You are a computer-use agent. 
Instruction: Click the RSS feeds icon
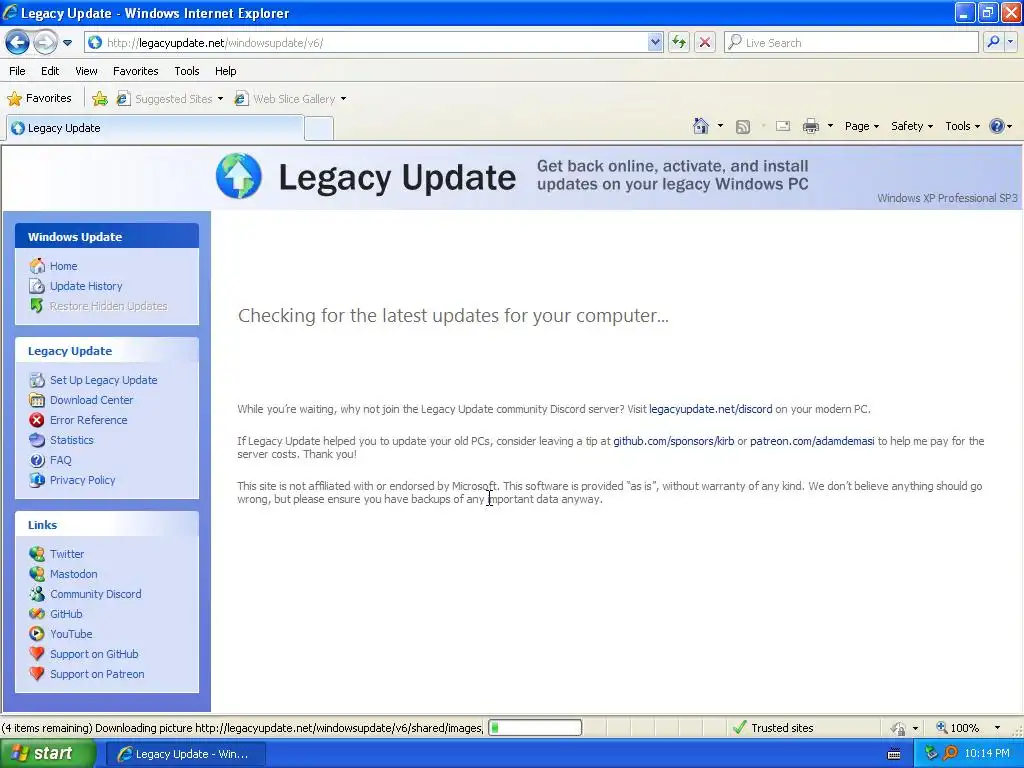click(743, 127)
